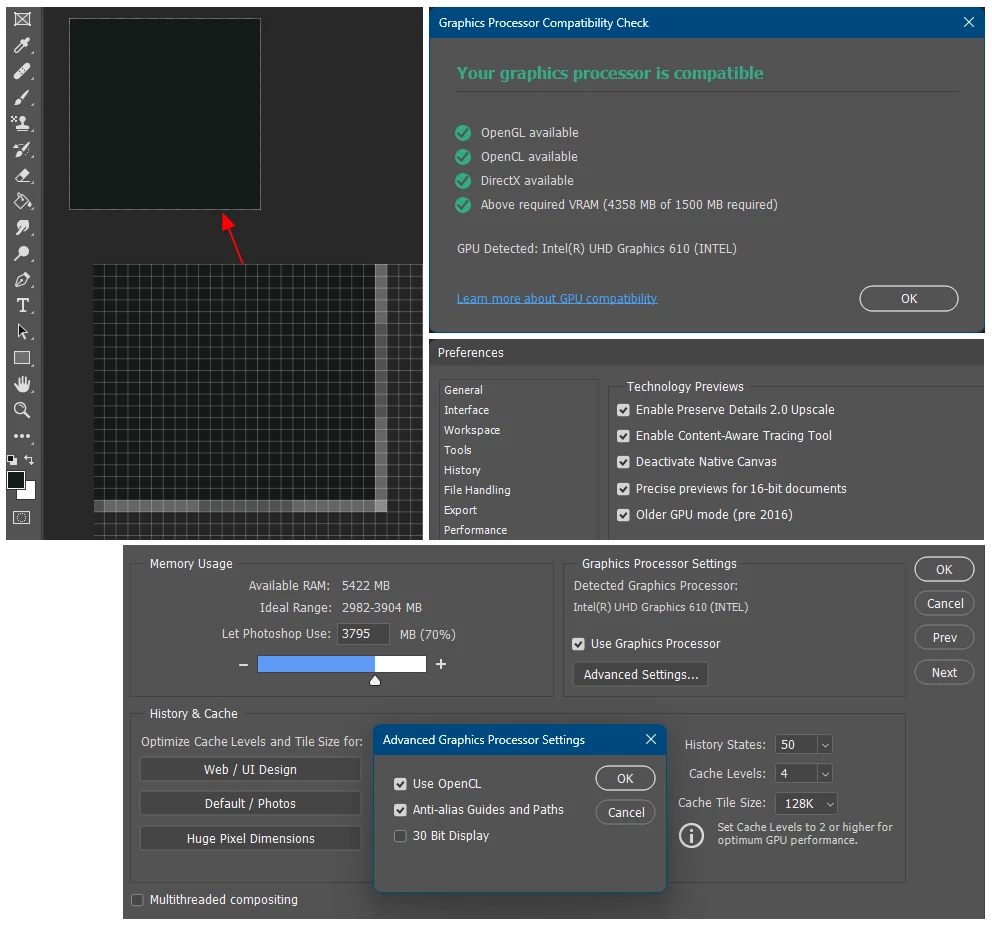Uncheck Deactivate Native Canvas

(x=623, y=462)
